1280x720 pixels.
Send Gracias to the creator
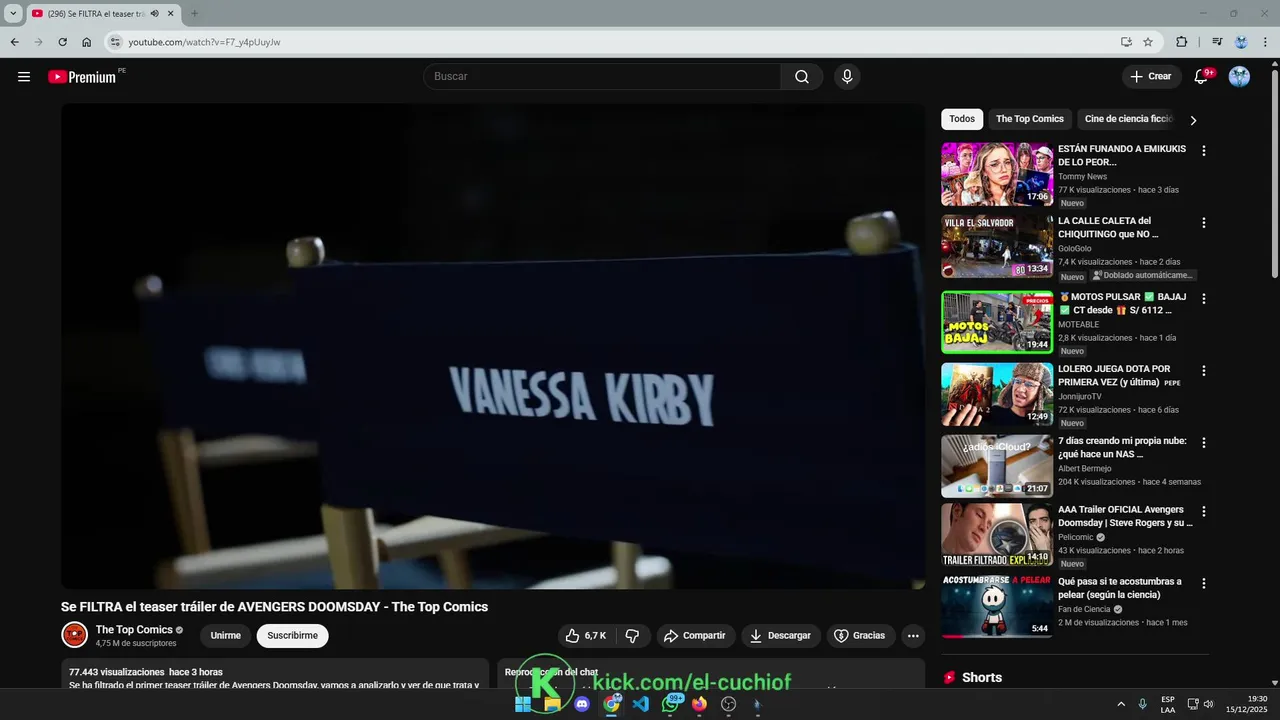pos(860,636)
